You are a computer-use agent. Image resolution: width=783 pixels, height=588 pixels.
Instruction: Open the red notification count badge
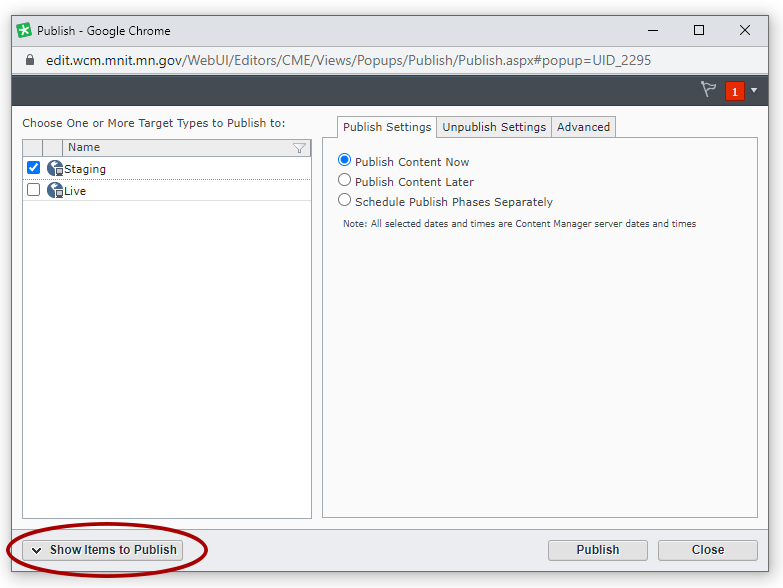735,91
